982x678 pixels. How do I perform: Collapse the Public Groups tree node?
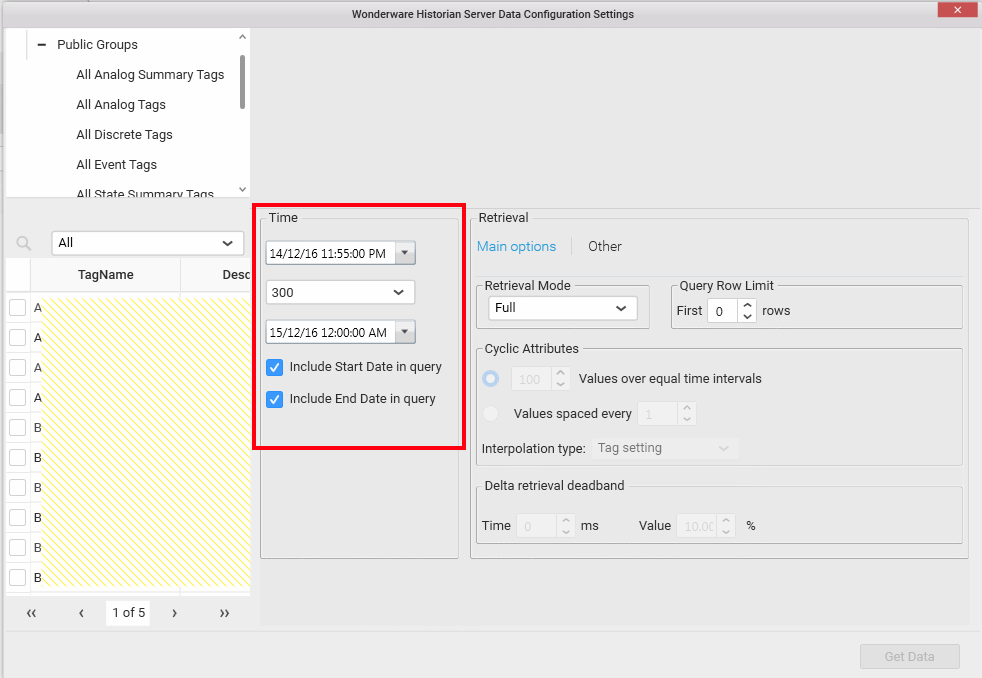(x=41, y=44)
